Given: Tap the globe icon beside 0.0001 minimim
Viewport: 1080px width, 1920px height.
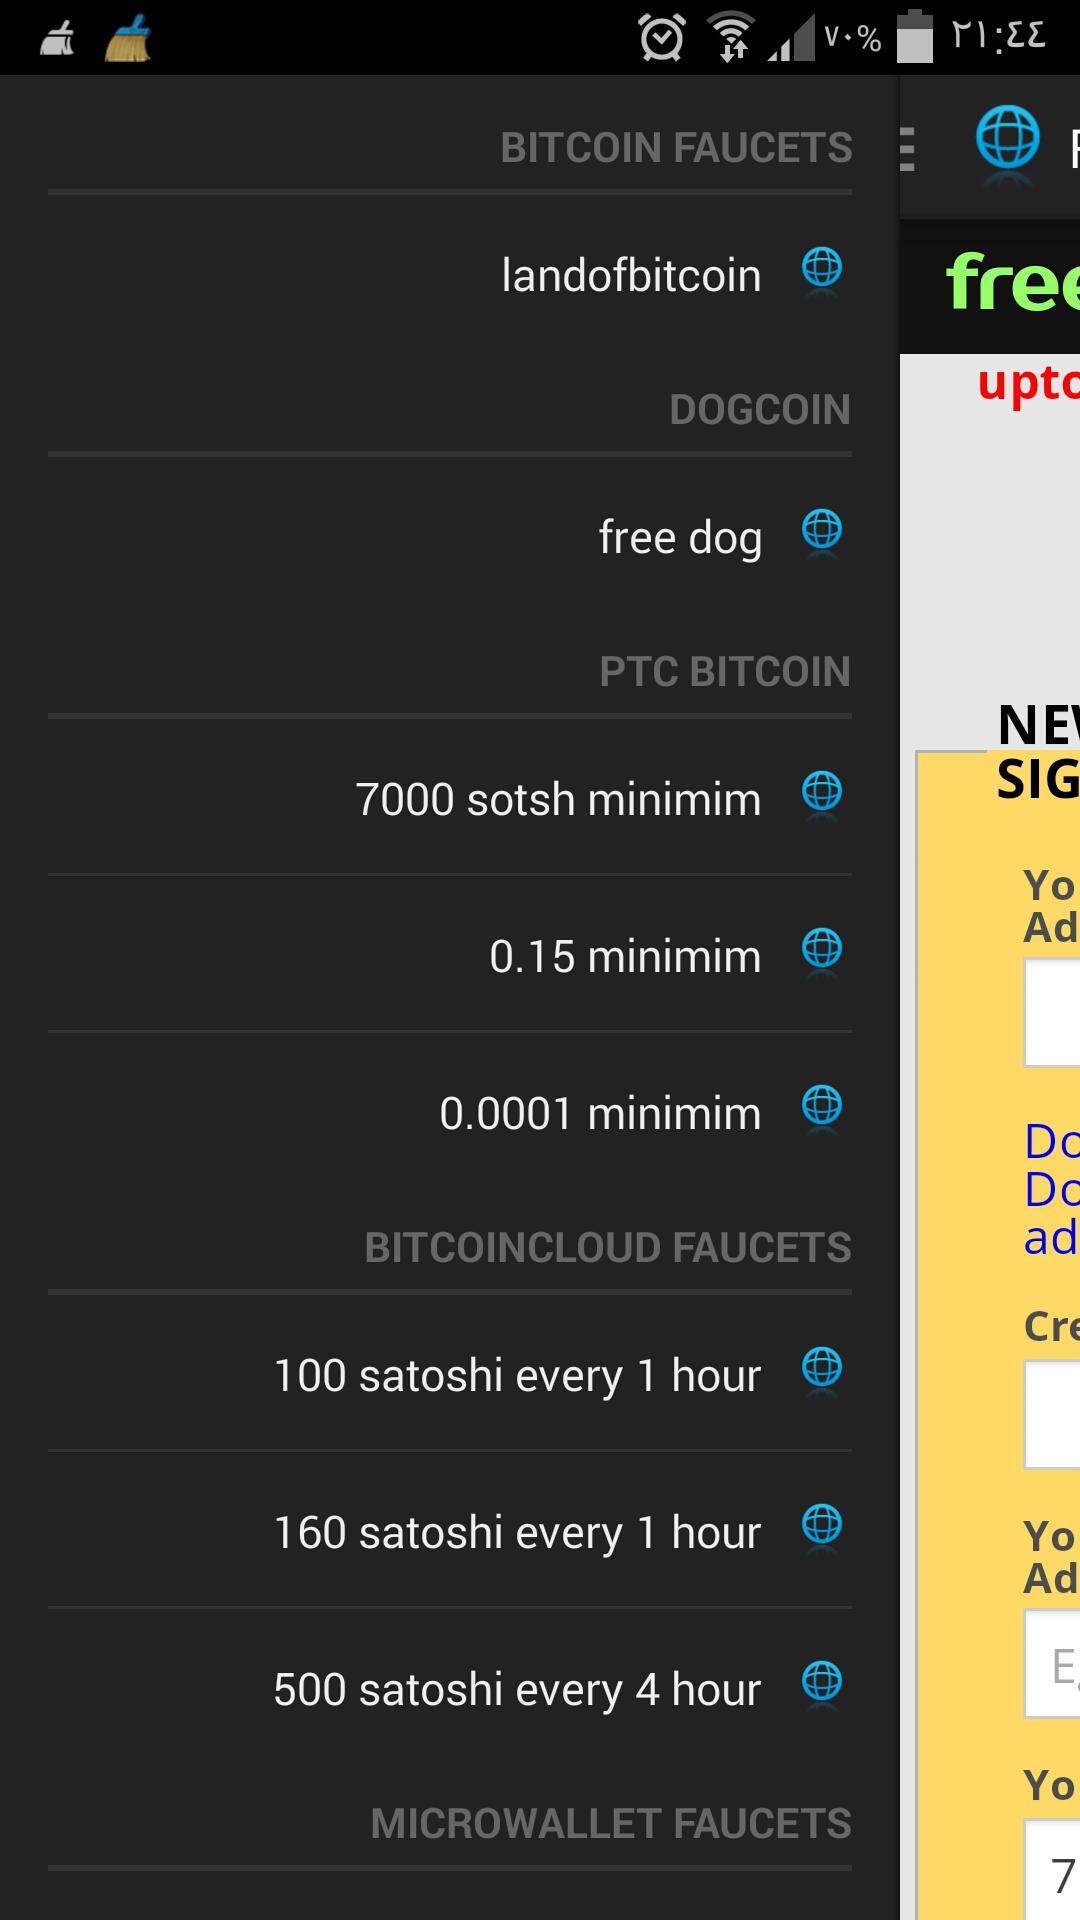Looking at the screenshot, I should (x=820, y=1106).
